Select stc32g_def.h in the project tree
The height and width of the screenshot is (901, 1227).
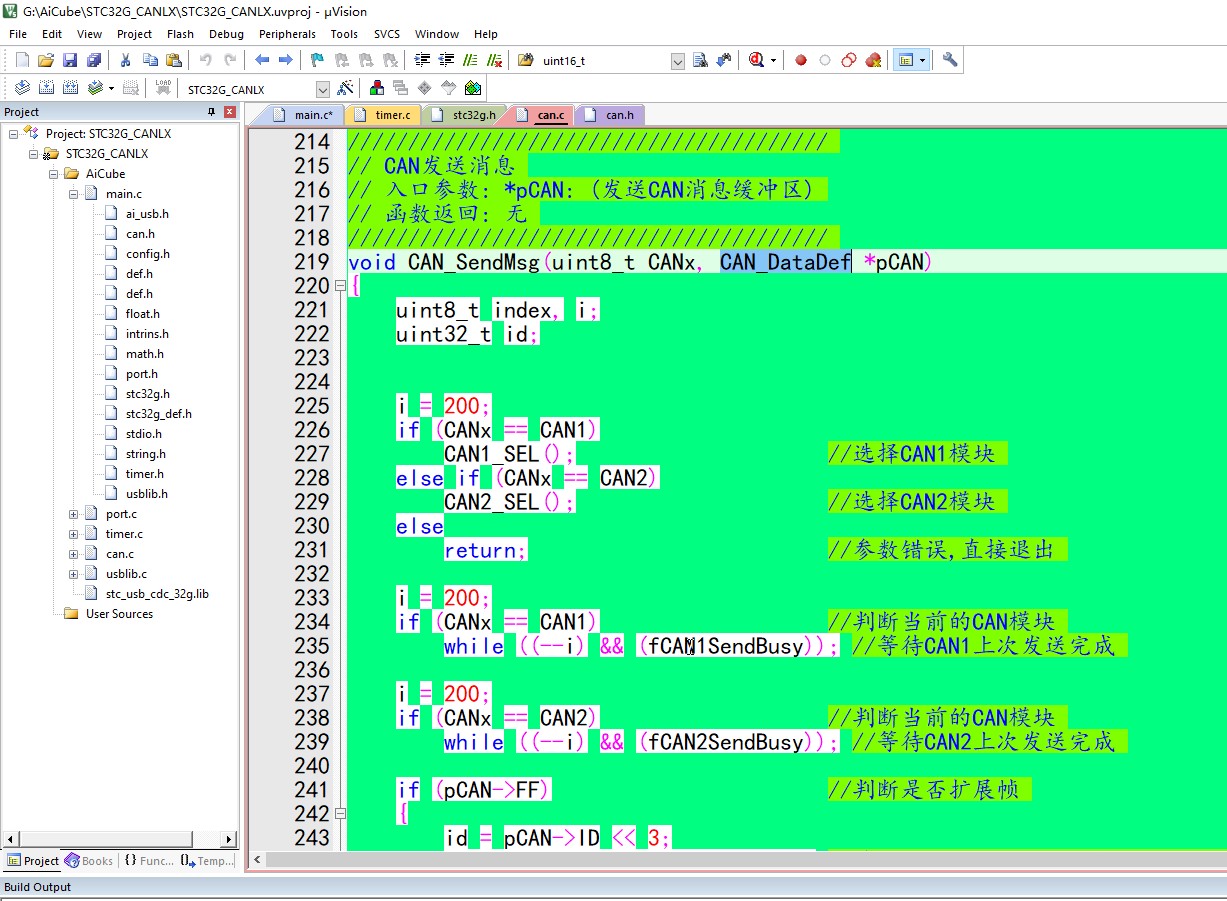158,414
